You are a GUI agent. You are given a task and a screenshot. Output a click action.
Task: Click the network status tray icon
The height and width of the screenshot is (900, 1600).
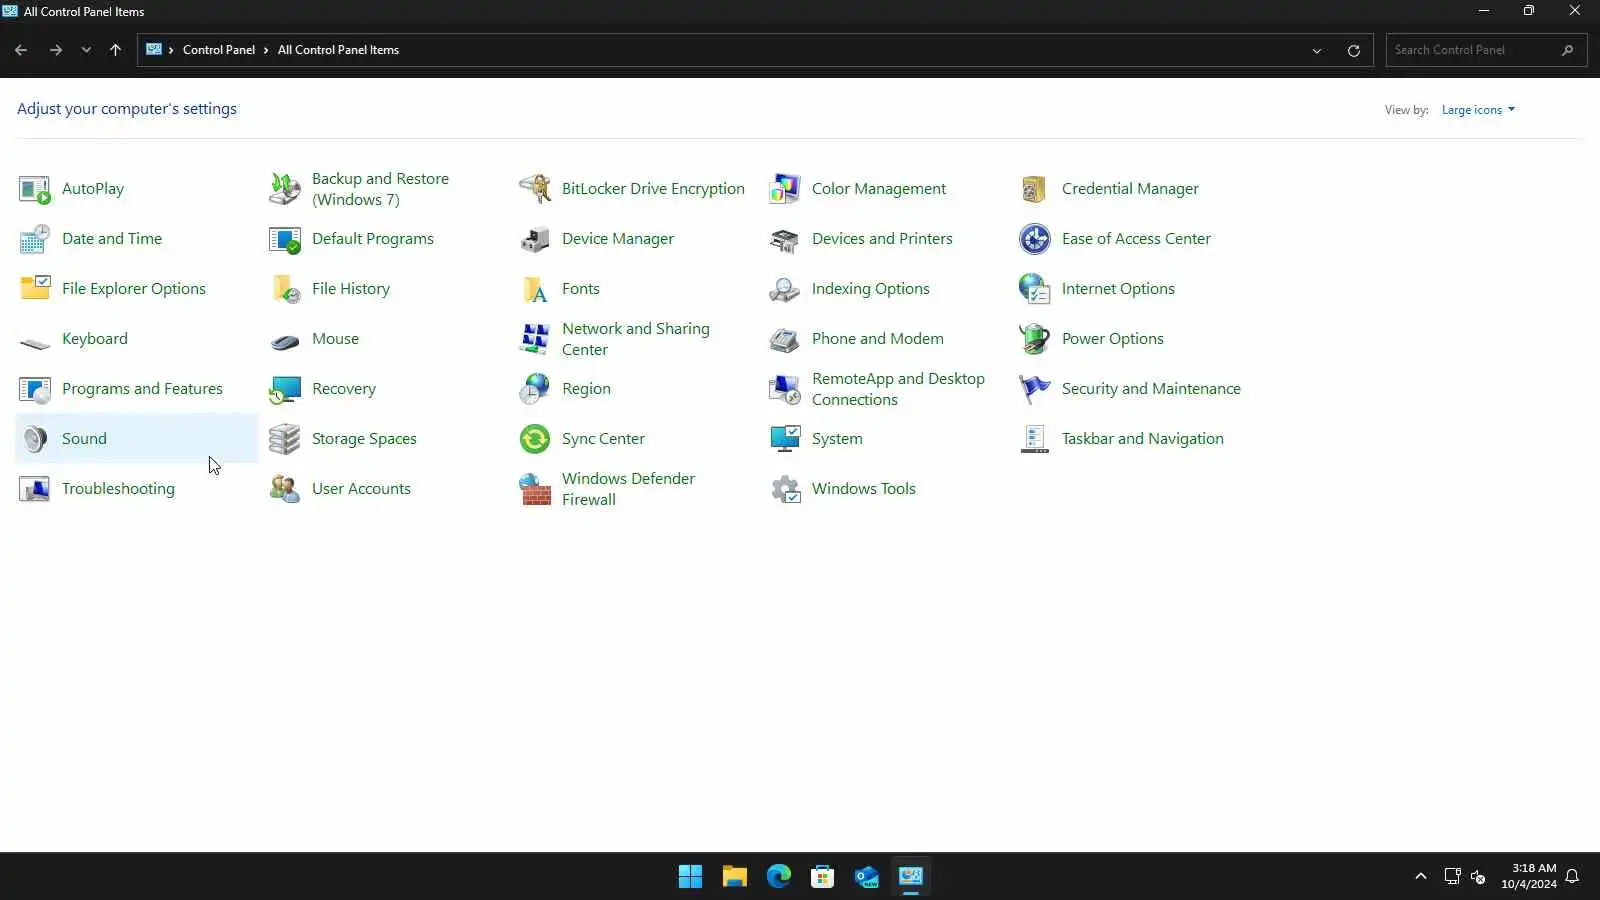(1452, 877)
